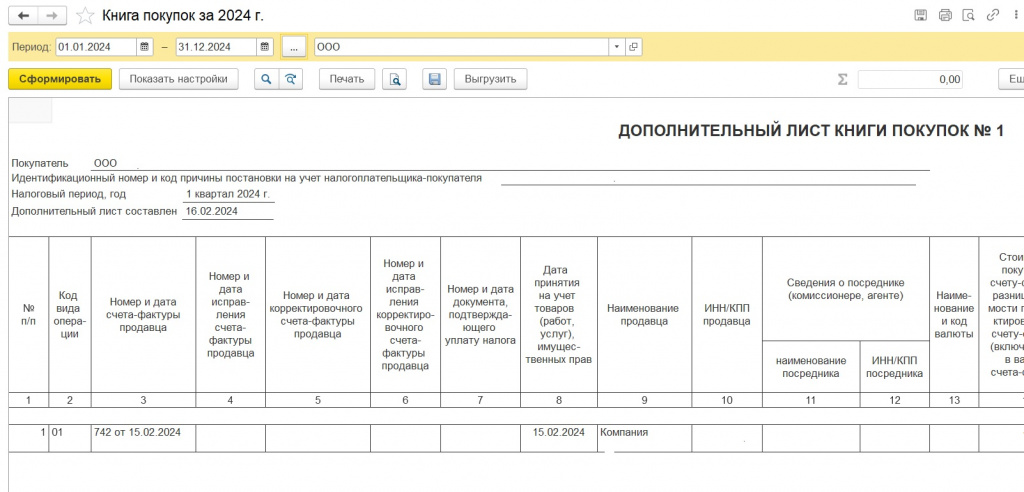Click header 'Номер и дата счета-фактуры продавца'
Image resolution: width=1024 pixels, height=492 pixels.
coord(143,315)
